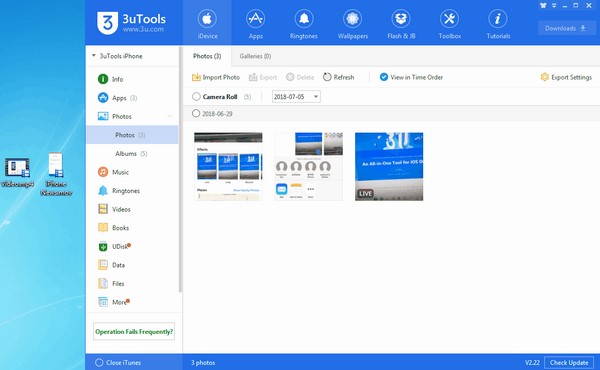This screenshot has height=370, width=600.
Task: Click the 3uTools logo
Action: coord(131,23)
